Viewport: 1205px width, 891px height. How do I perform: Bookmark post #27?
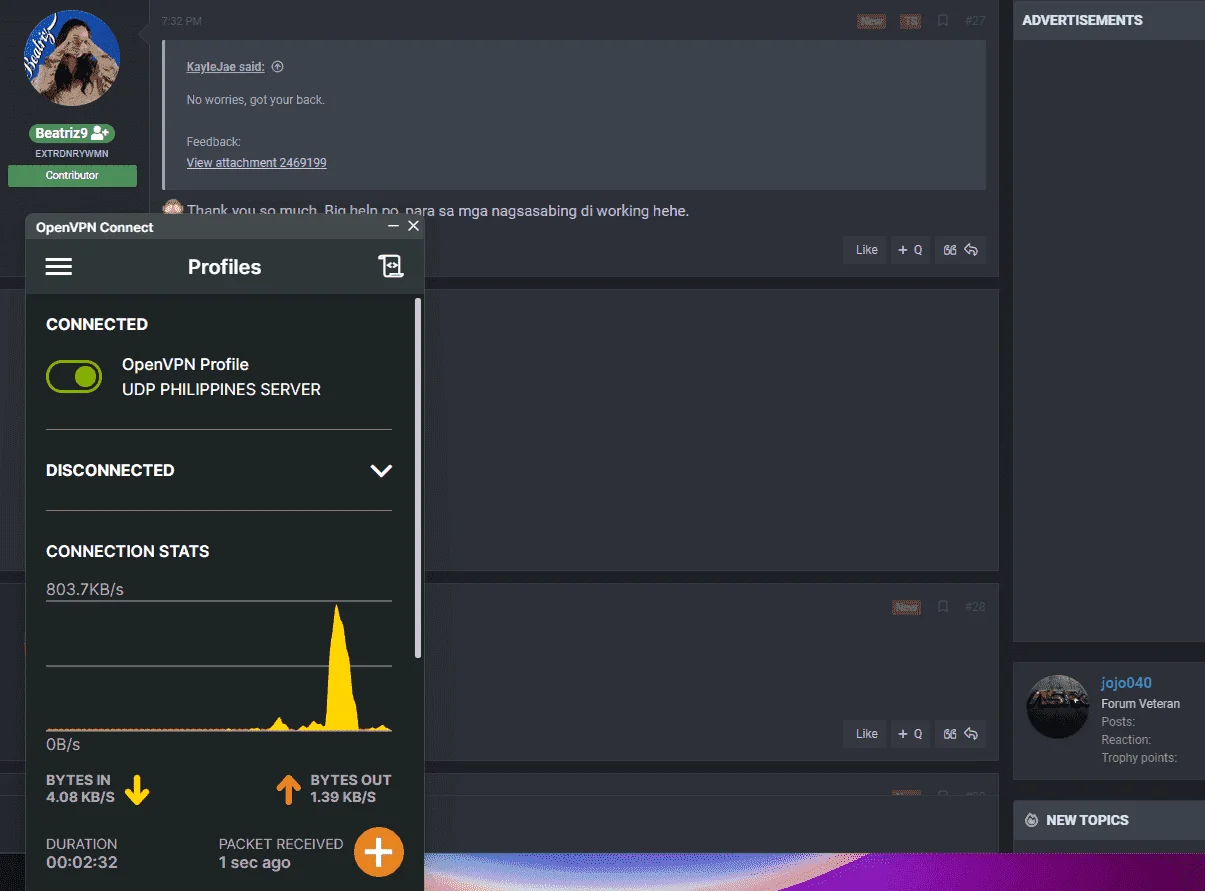942,21
